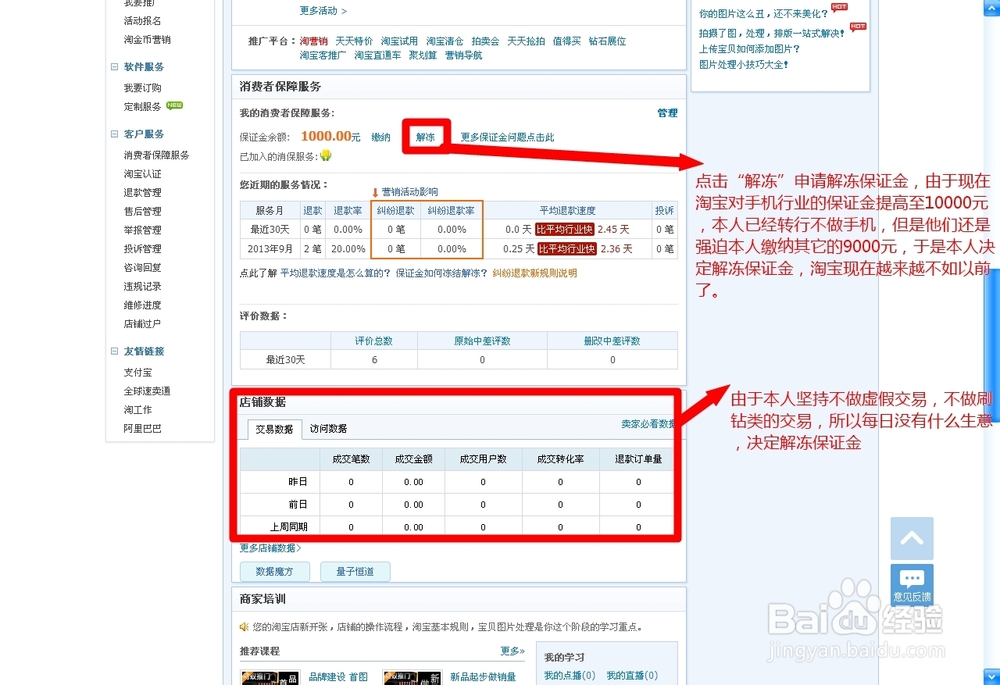Screen dimensions: 1000x685
Task: Open 支付宝 friendly link
Action: (138, 372)
